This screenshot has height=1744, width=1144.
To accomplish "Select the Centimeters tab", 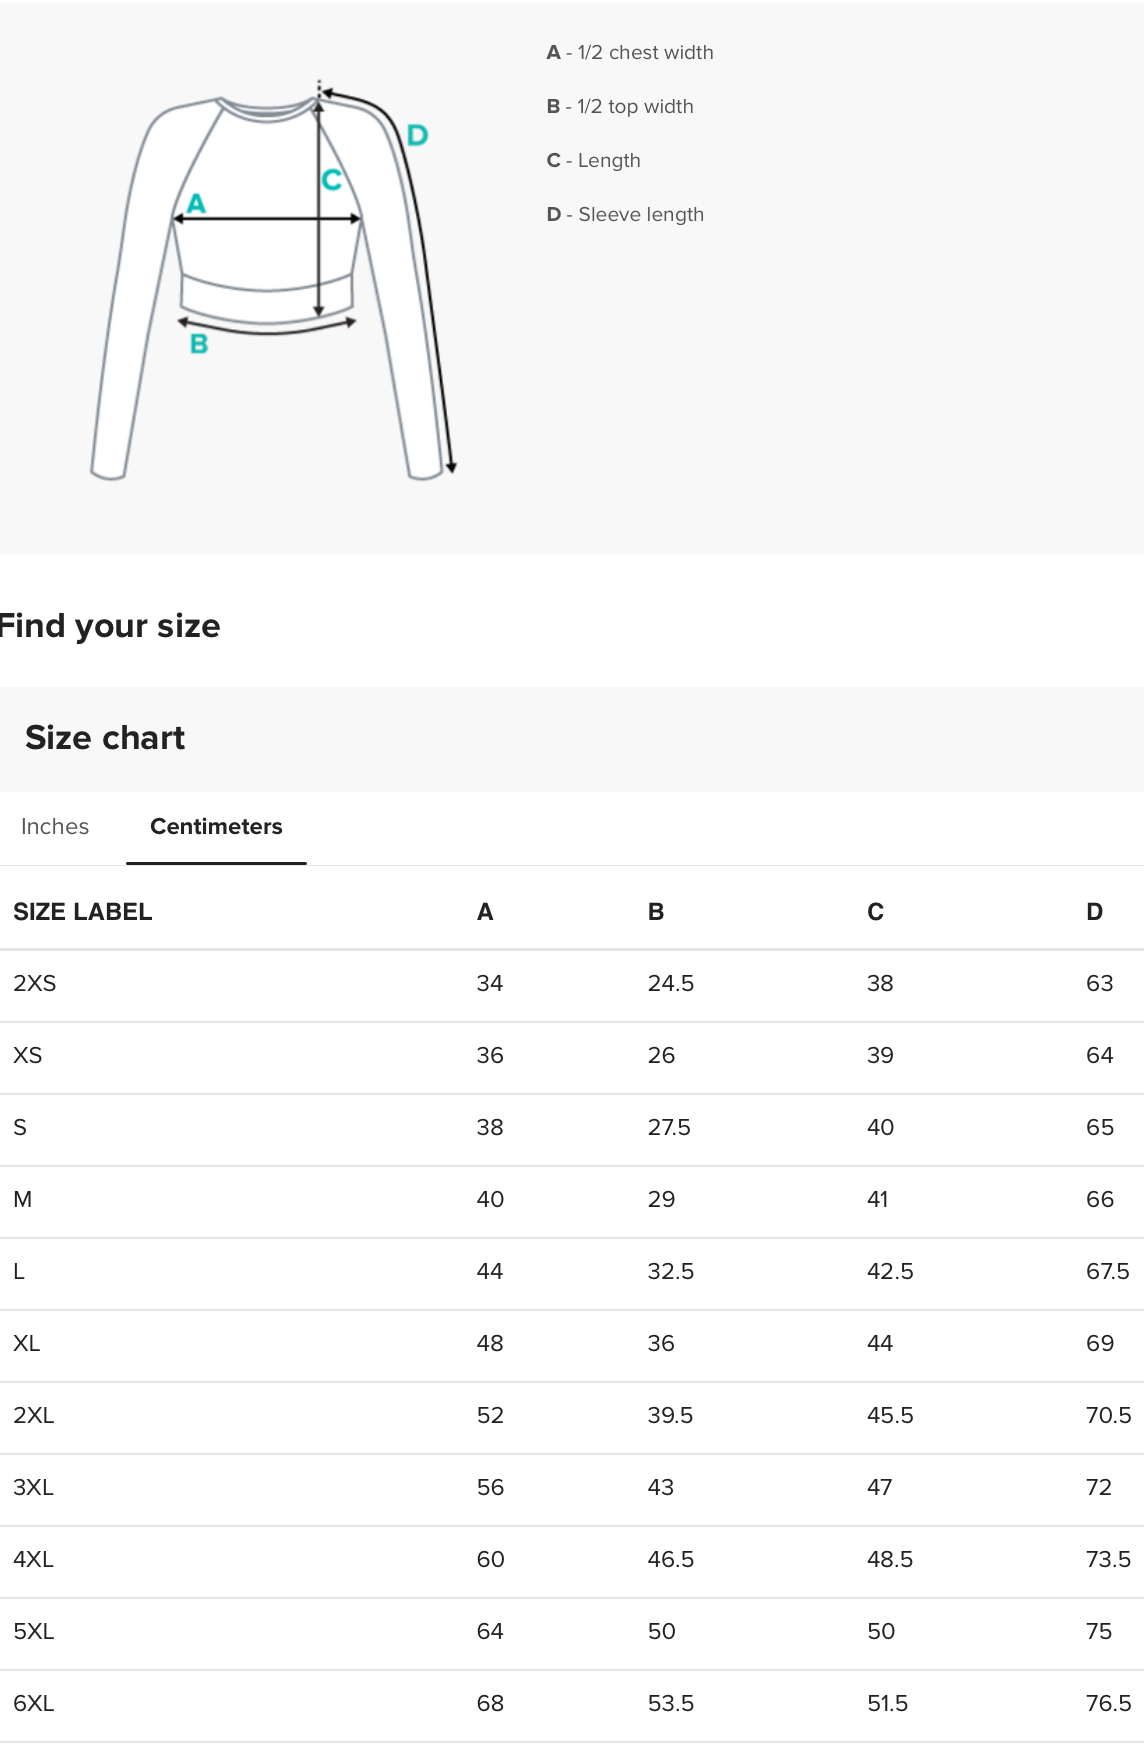I will coord(216,826).
